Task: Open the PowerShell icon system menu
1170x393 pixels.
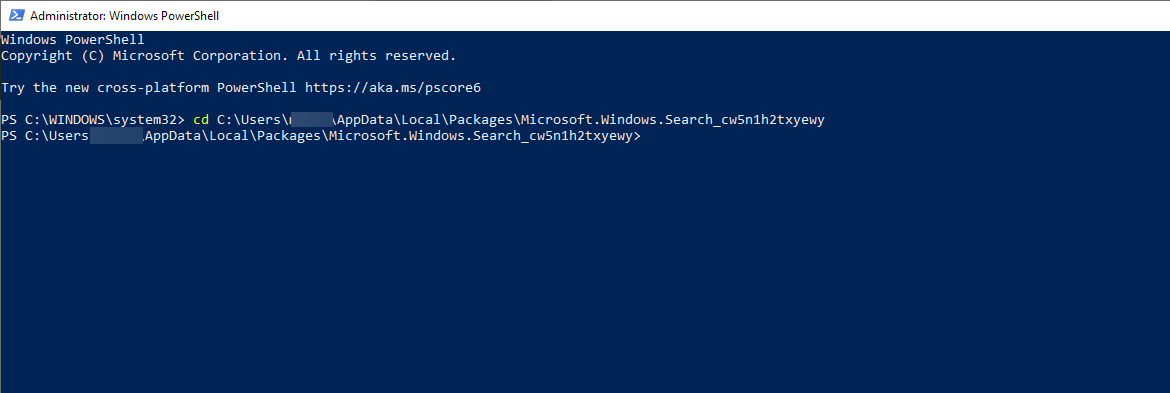Action: click(16, 16)
